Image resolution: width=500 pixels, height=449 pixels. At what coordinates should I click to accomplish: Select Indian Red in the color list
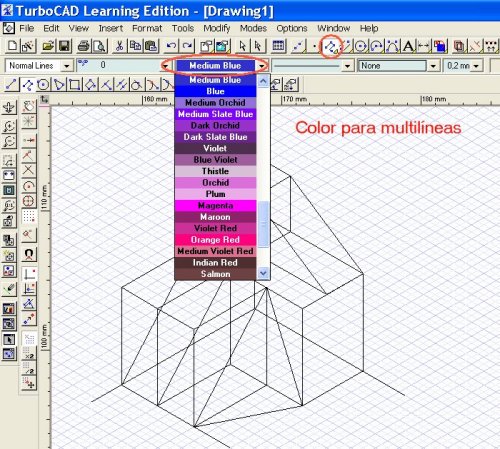216,262
